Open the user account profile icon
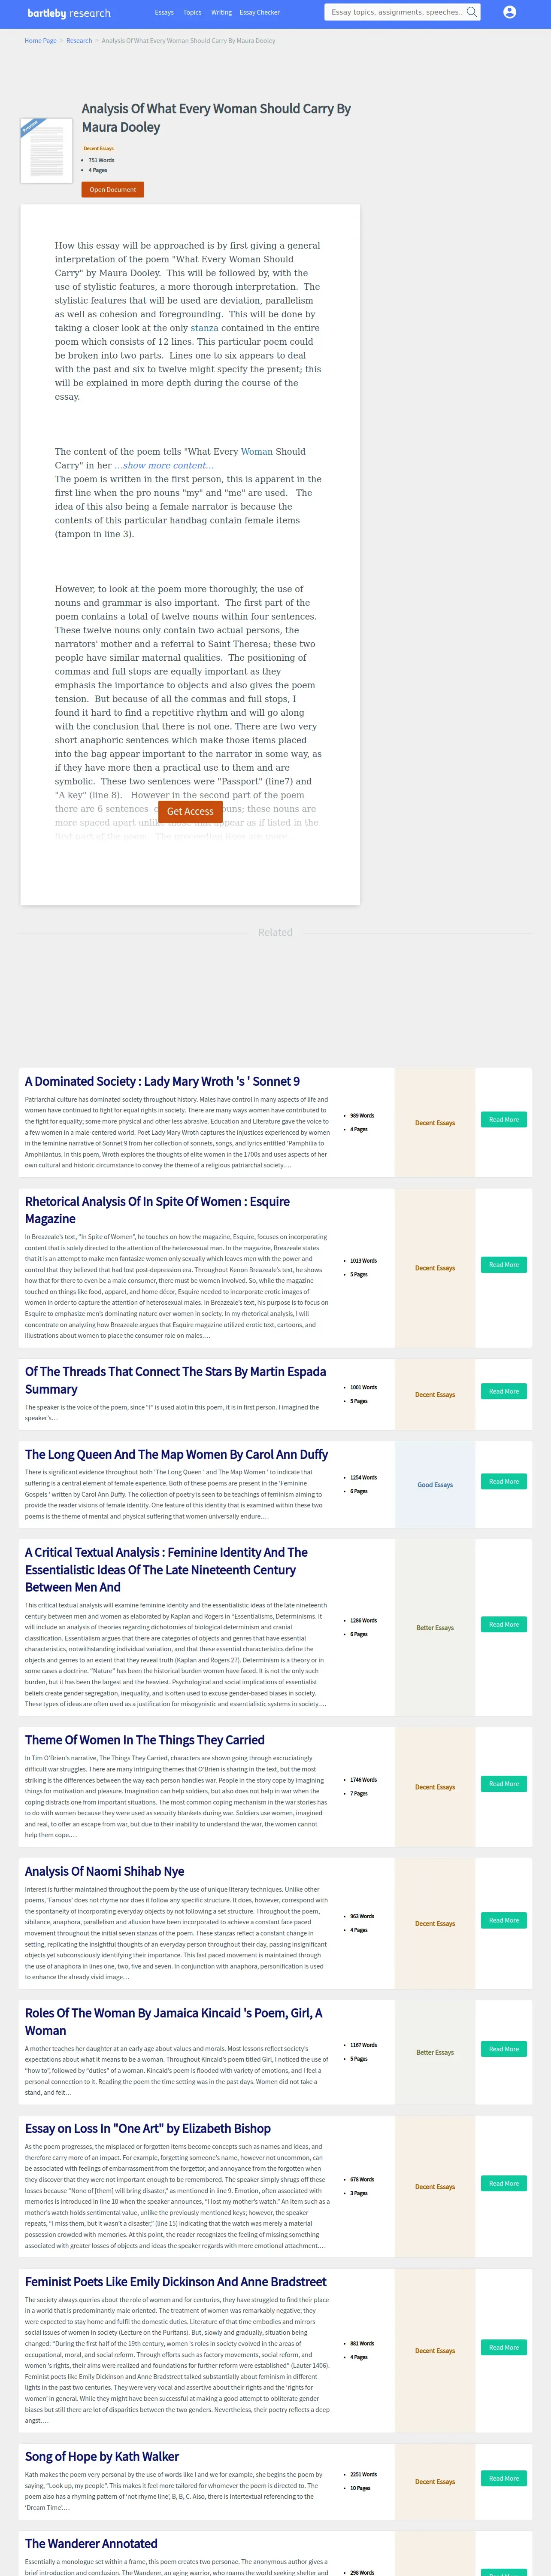This screenshot has width=551, height=2576. pos(509,12)
